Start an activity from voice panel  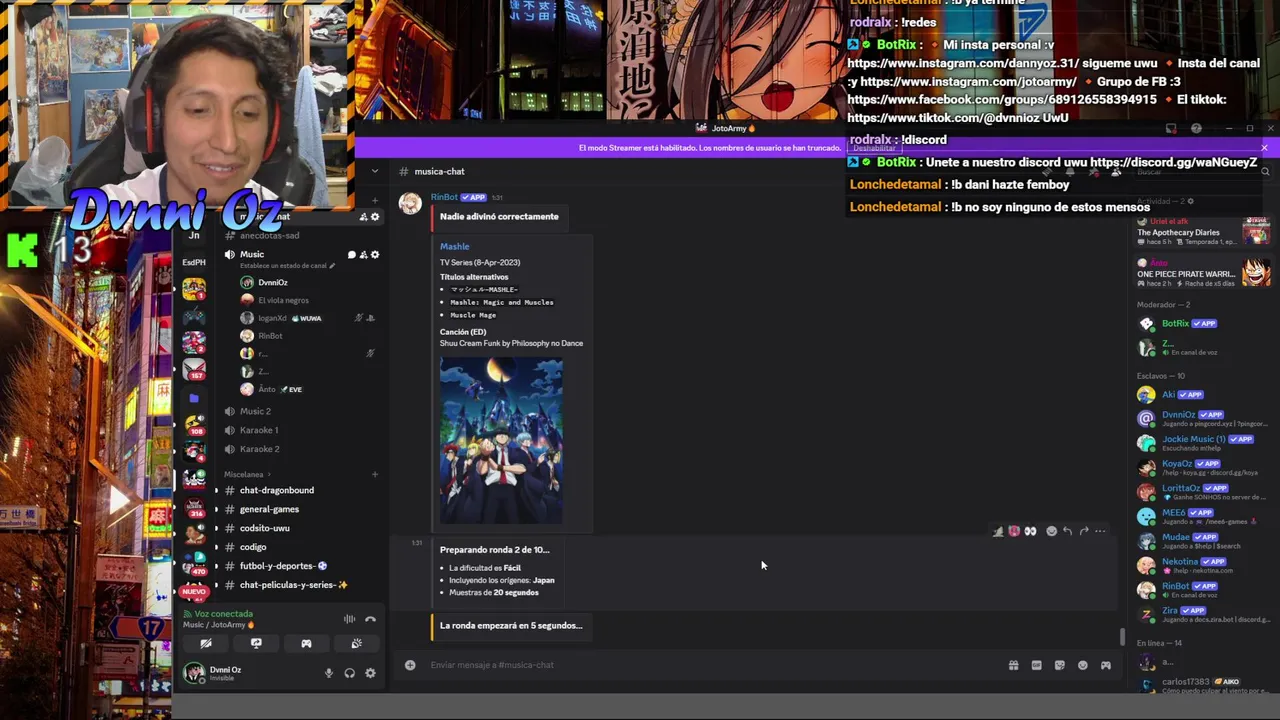click(306, 644)
